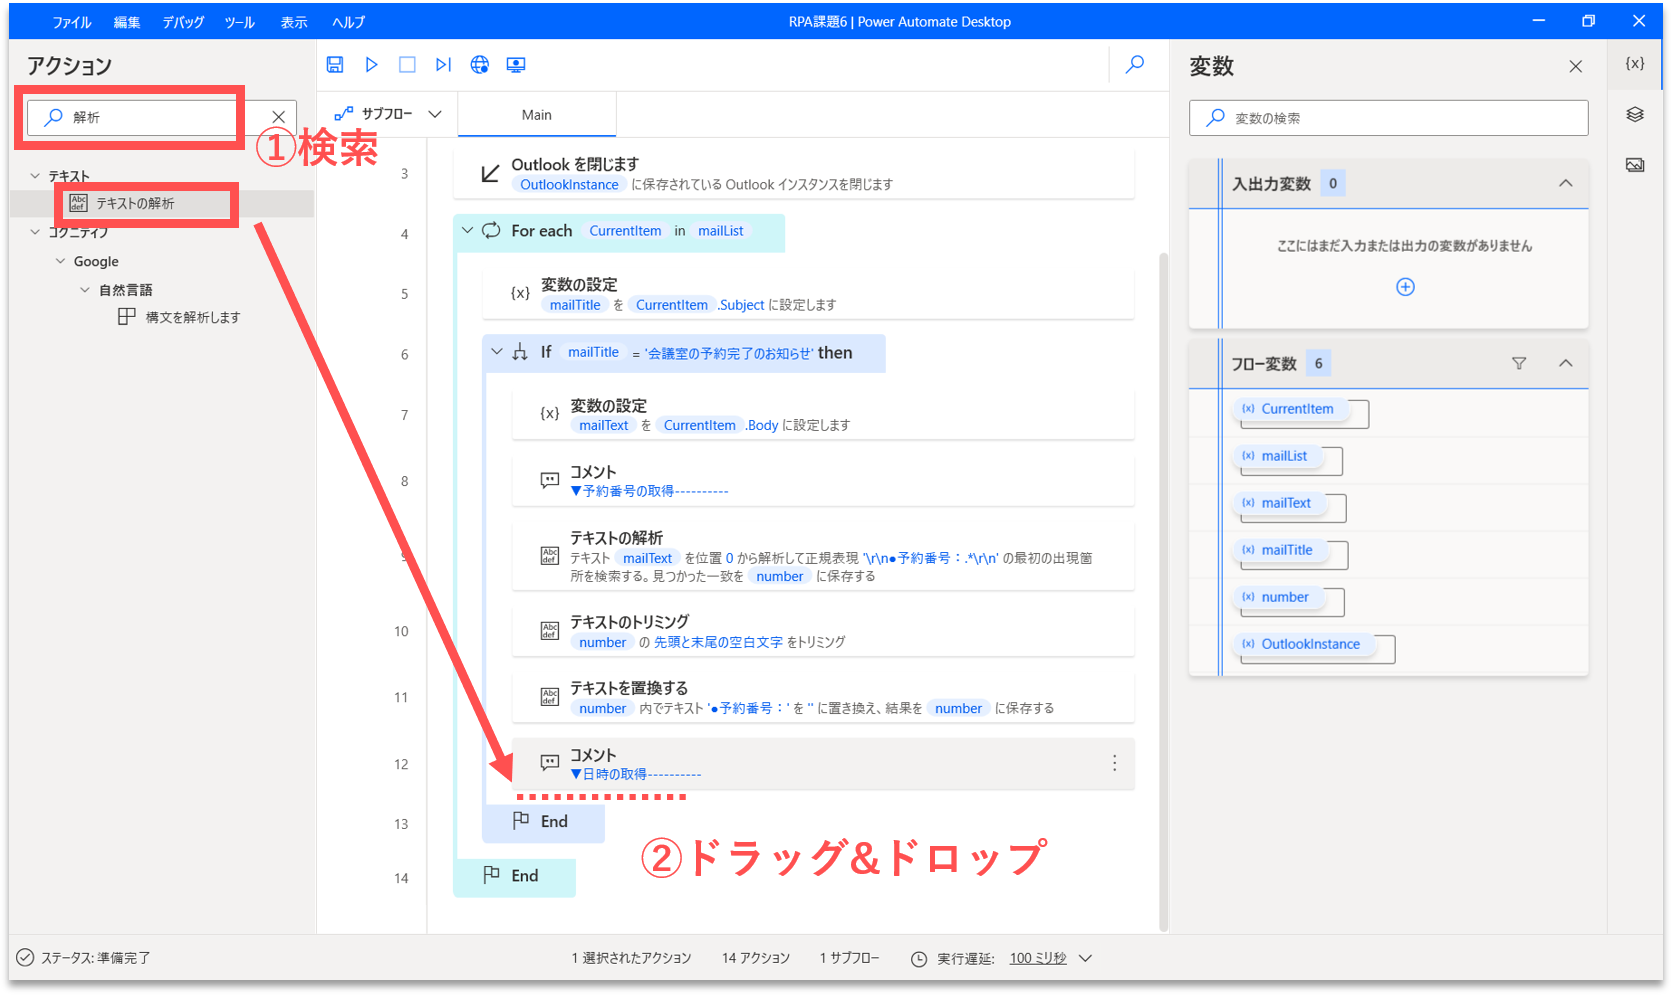Search the flow with magnifier icon
The image size is (1672, 995).
pos(1135,65)
